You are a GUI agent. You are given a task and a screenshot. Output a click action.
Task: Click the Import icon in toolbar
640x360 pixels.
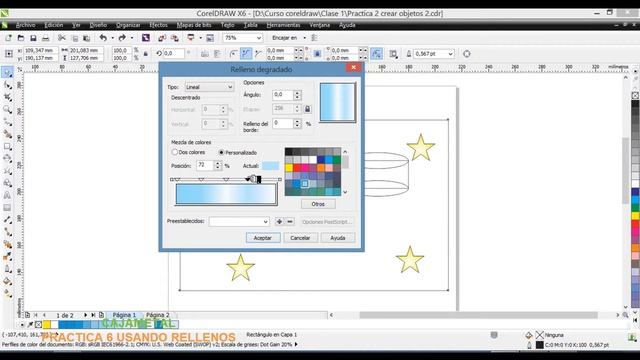click(x=162, y=38)
